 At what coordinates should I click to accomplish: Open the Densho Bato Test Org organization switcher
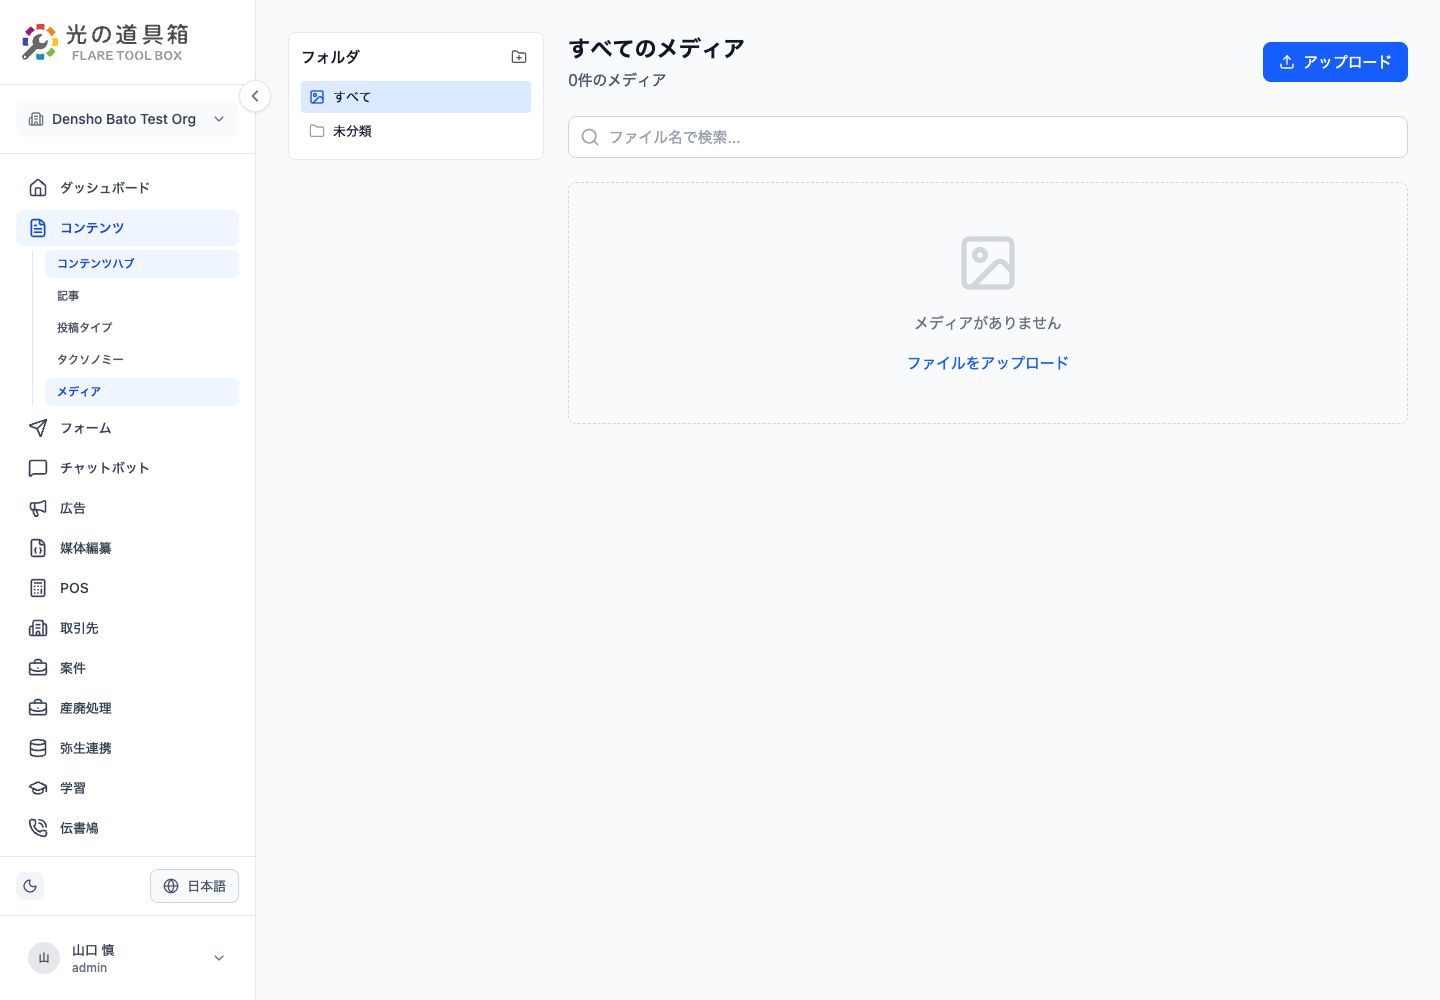(127, 119)
